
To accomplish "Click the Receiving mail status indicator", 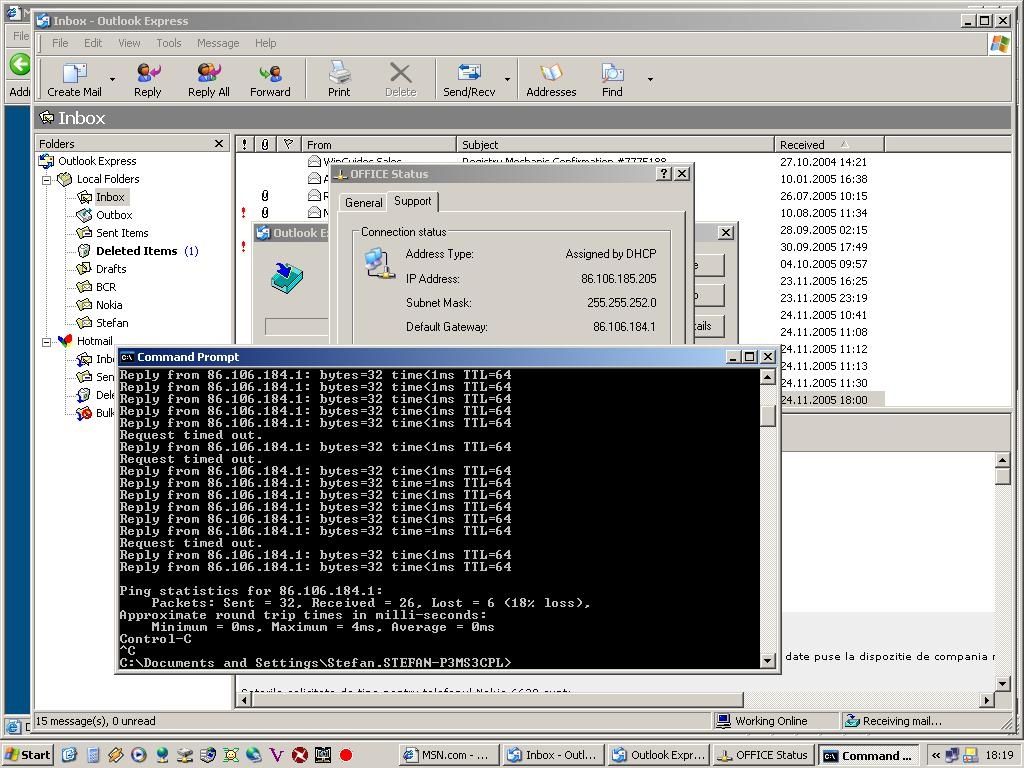I will [893, 721].
